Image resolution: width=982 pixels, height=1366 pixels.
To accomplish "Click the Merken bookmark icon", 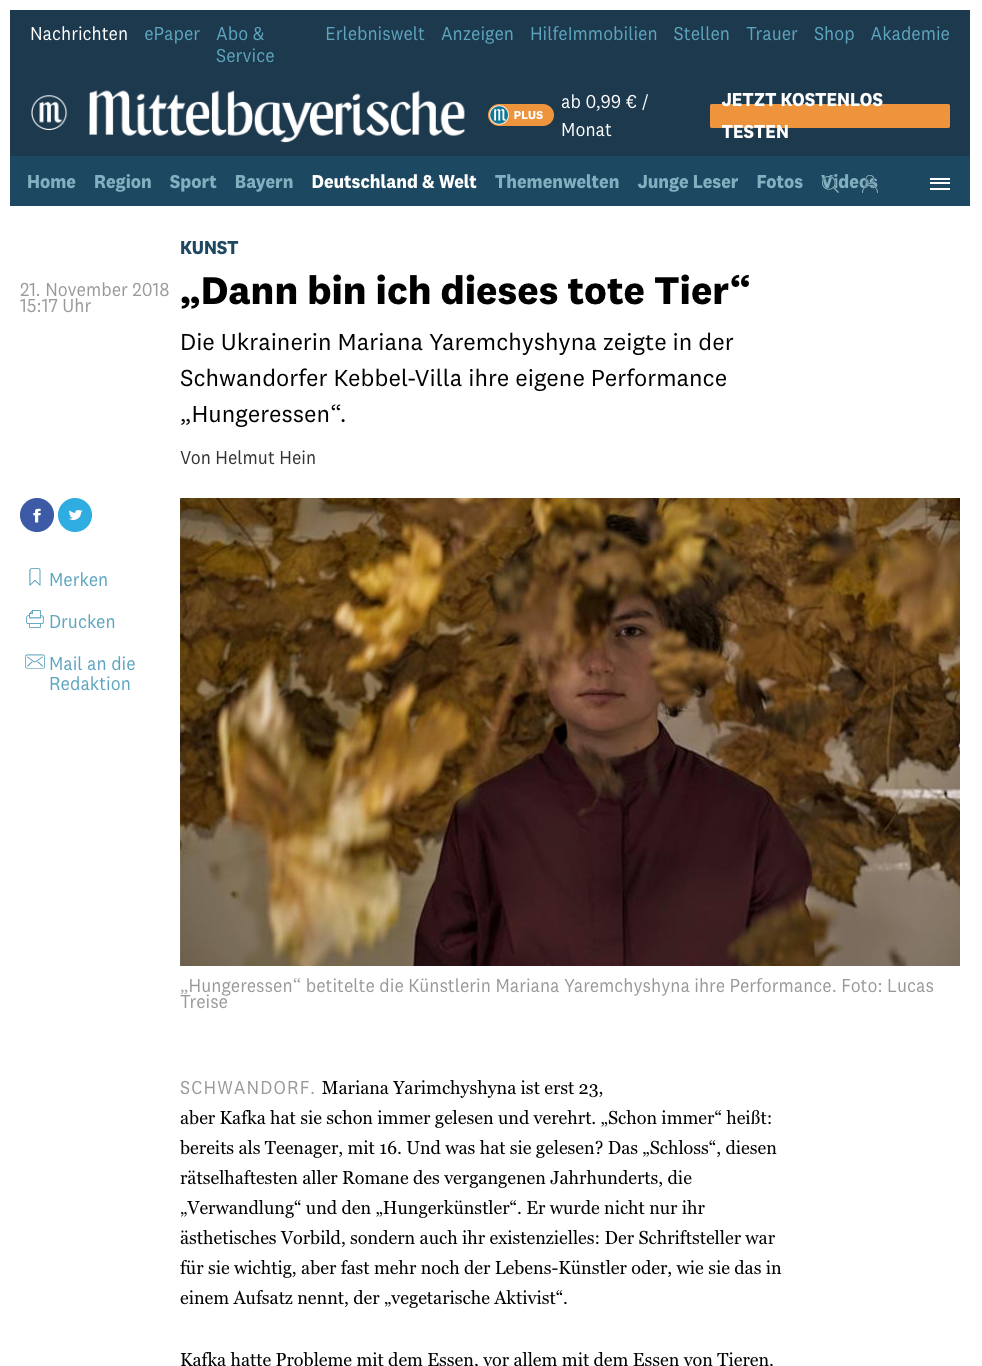I will [x=35, y=578].
